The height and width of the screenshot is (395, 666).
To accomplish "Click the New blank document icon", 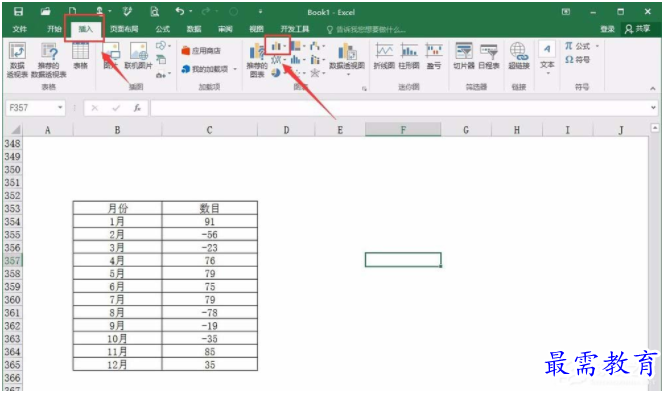I will [73, 12].
